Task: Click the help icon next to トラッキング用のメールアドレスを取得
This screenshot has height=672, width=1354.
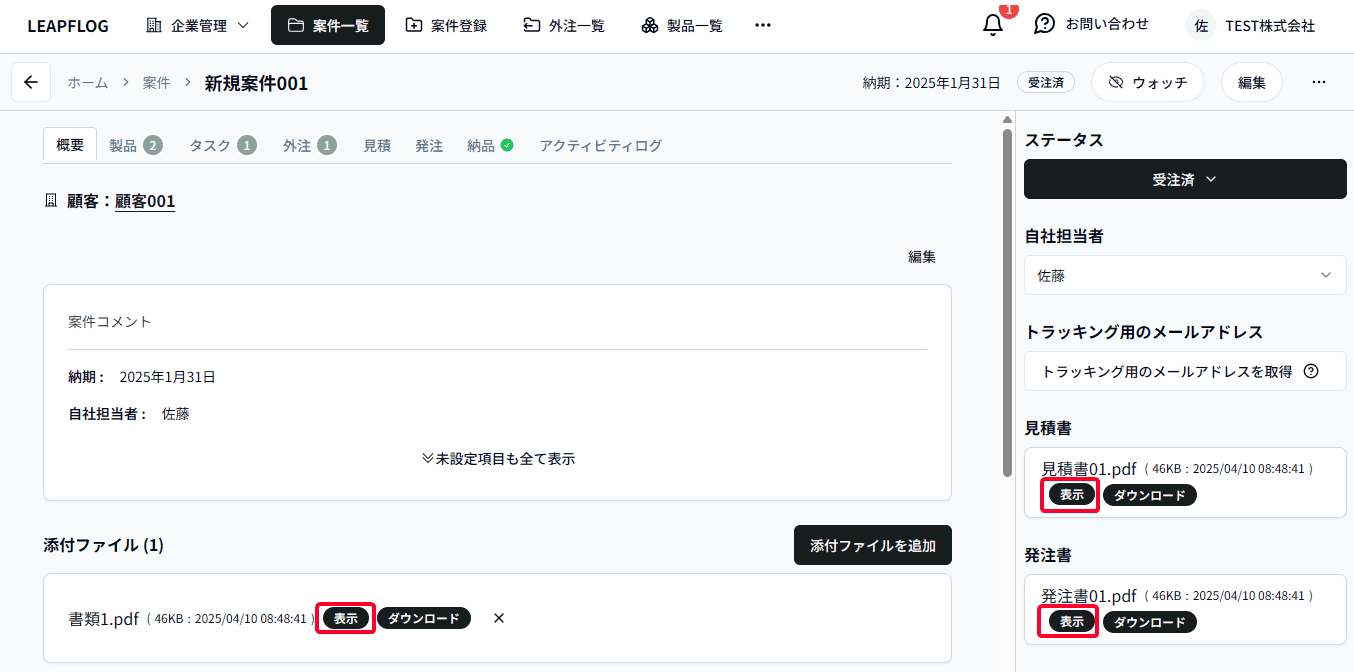Action: (1311, 371)
